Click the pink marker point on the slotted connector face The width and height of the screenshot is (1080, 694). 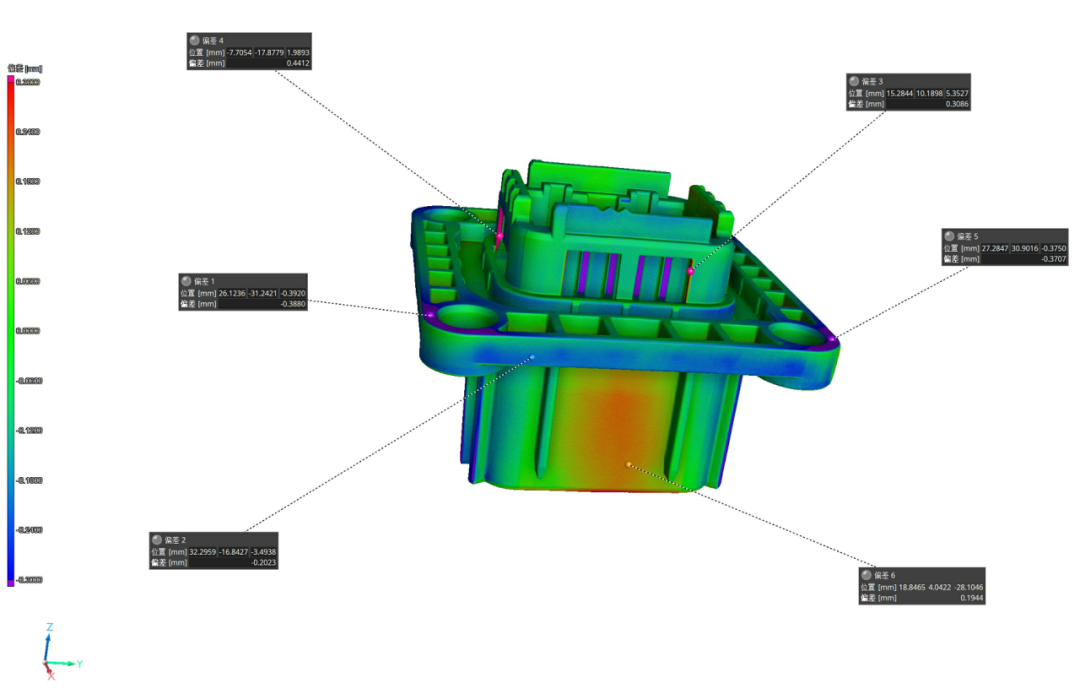(x=690, y=271)
